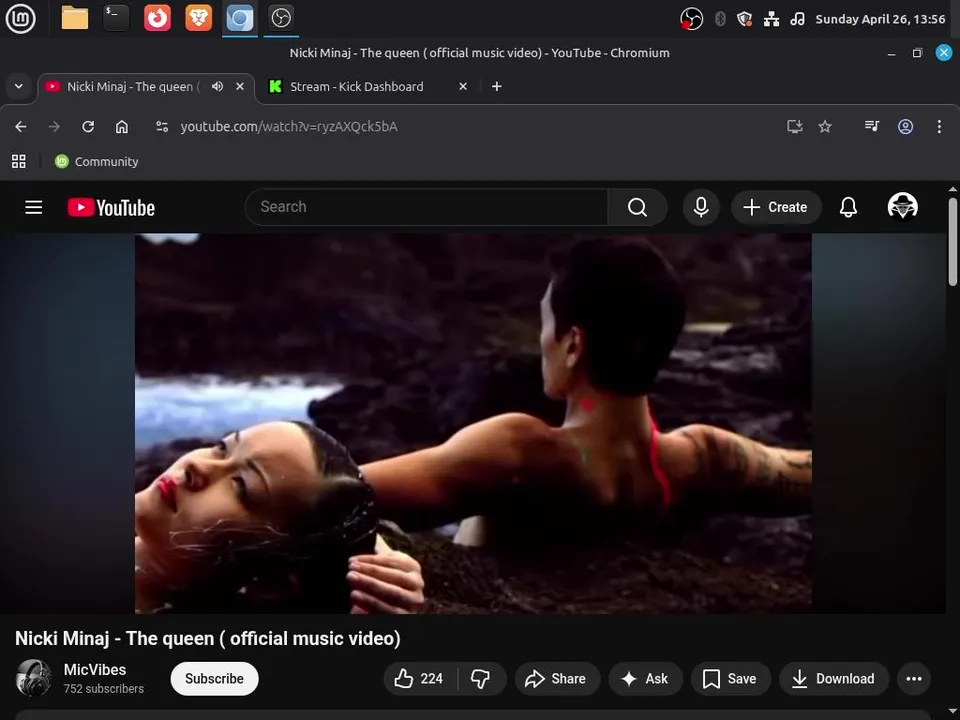Open the network connections tray icon
Image resolution: width=960 pixels, height=720 pixels.
click(771, 19)
